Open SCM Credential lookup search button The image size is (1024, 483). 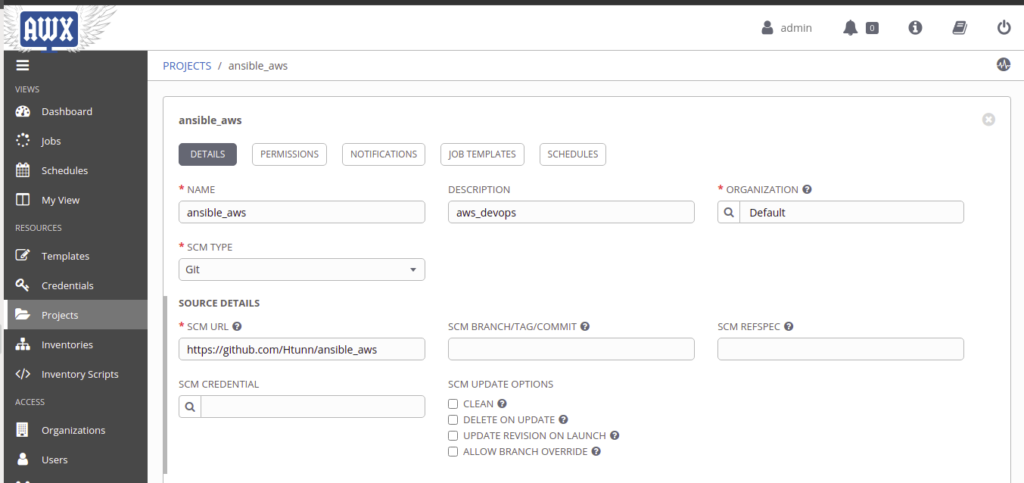pyautogui.click(x=190, y=407)
